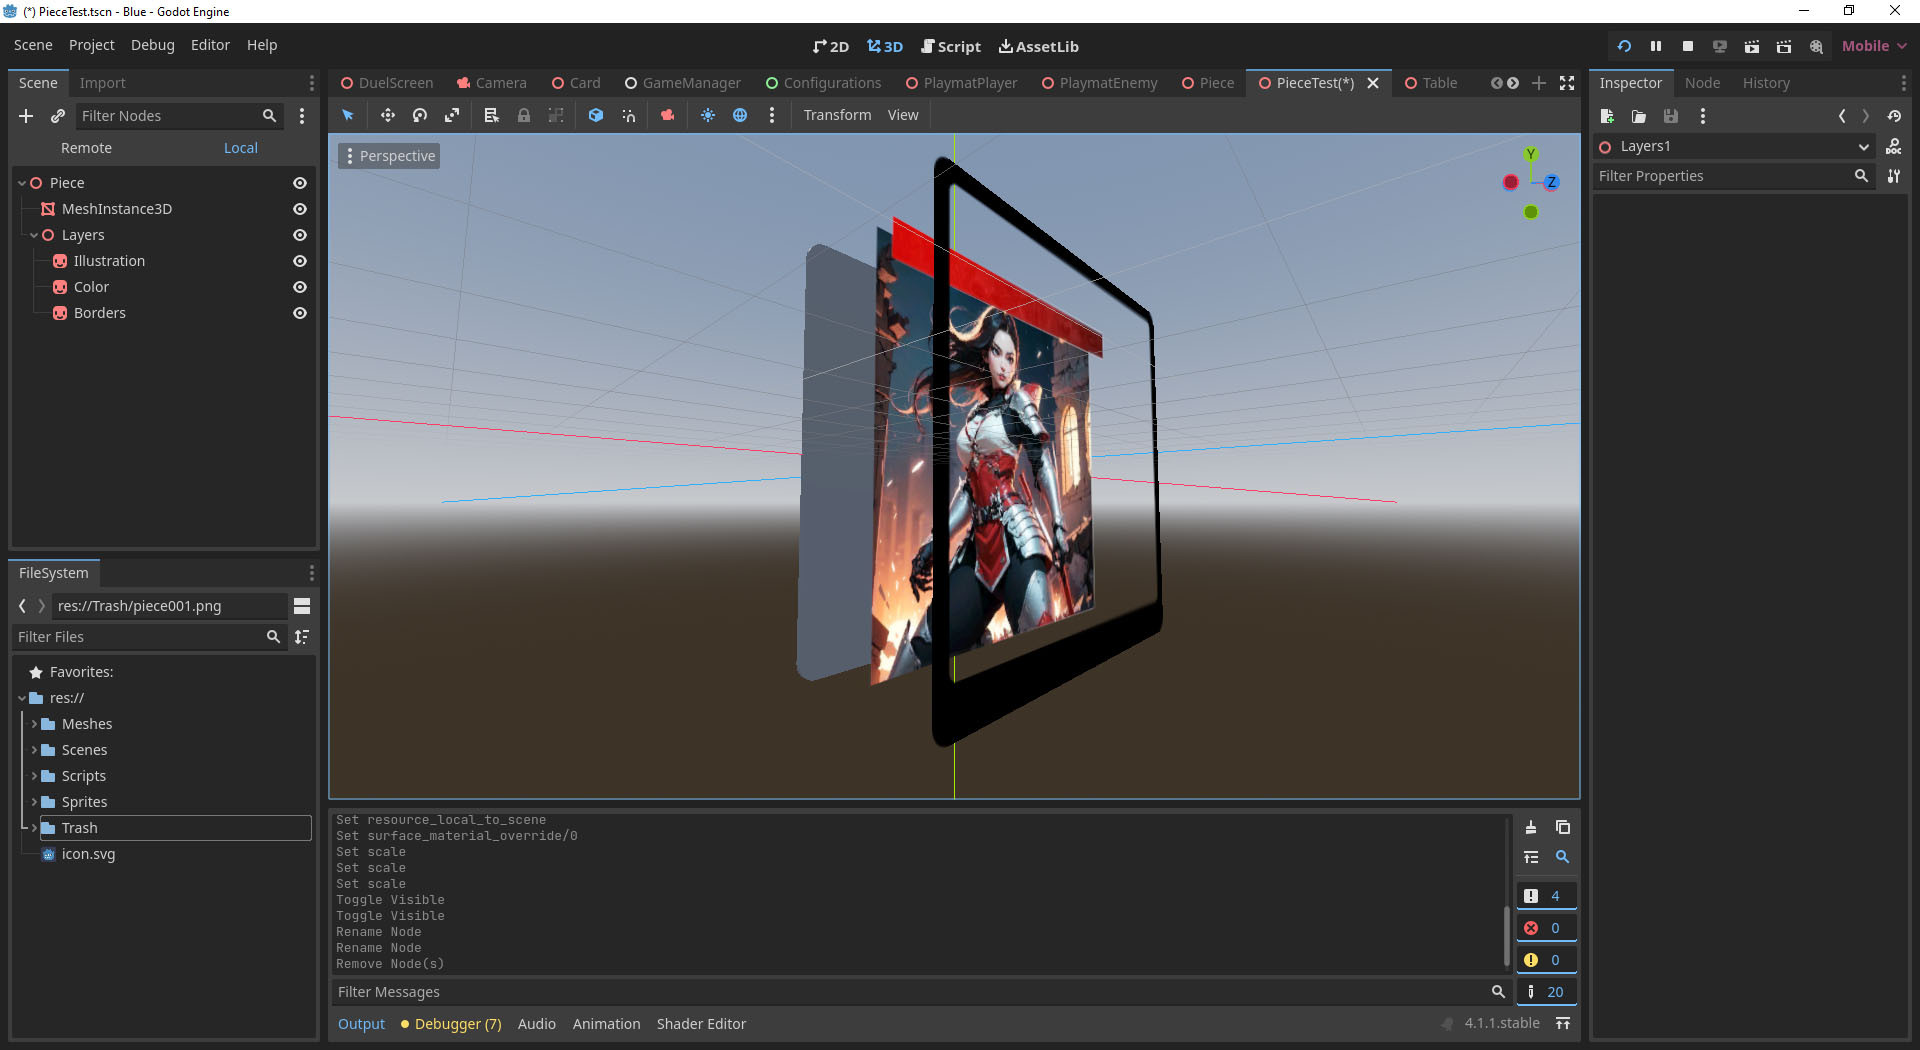Switch to Move Mode tool

[388, 115]
